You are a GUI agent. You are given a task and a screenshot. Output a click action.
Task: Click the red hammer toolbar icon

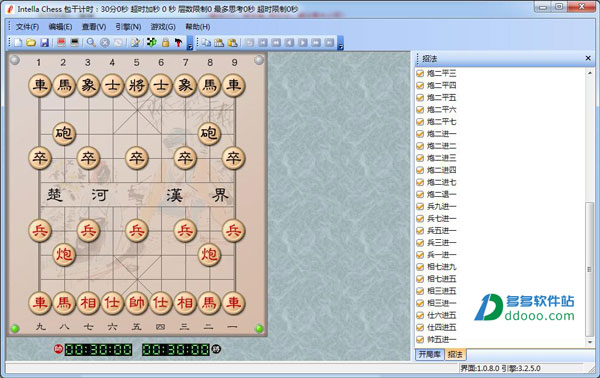click(x=179, y=42)
